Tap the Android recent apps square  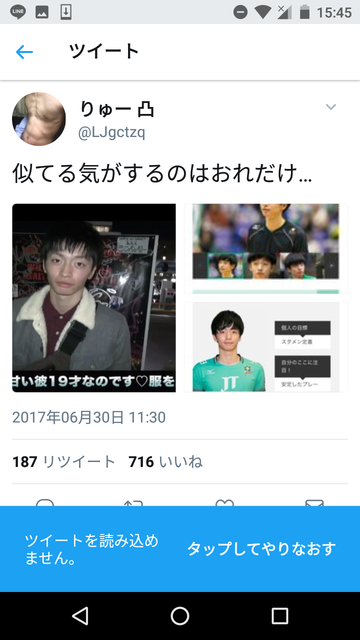[x=280, y=616]
